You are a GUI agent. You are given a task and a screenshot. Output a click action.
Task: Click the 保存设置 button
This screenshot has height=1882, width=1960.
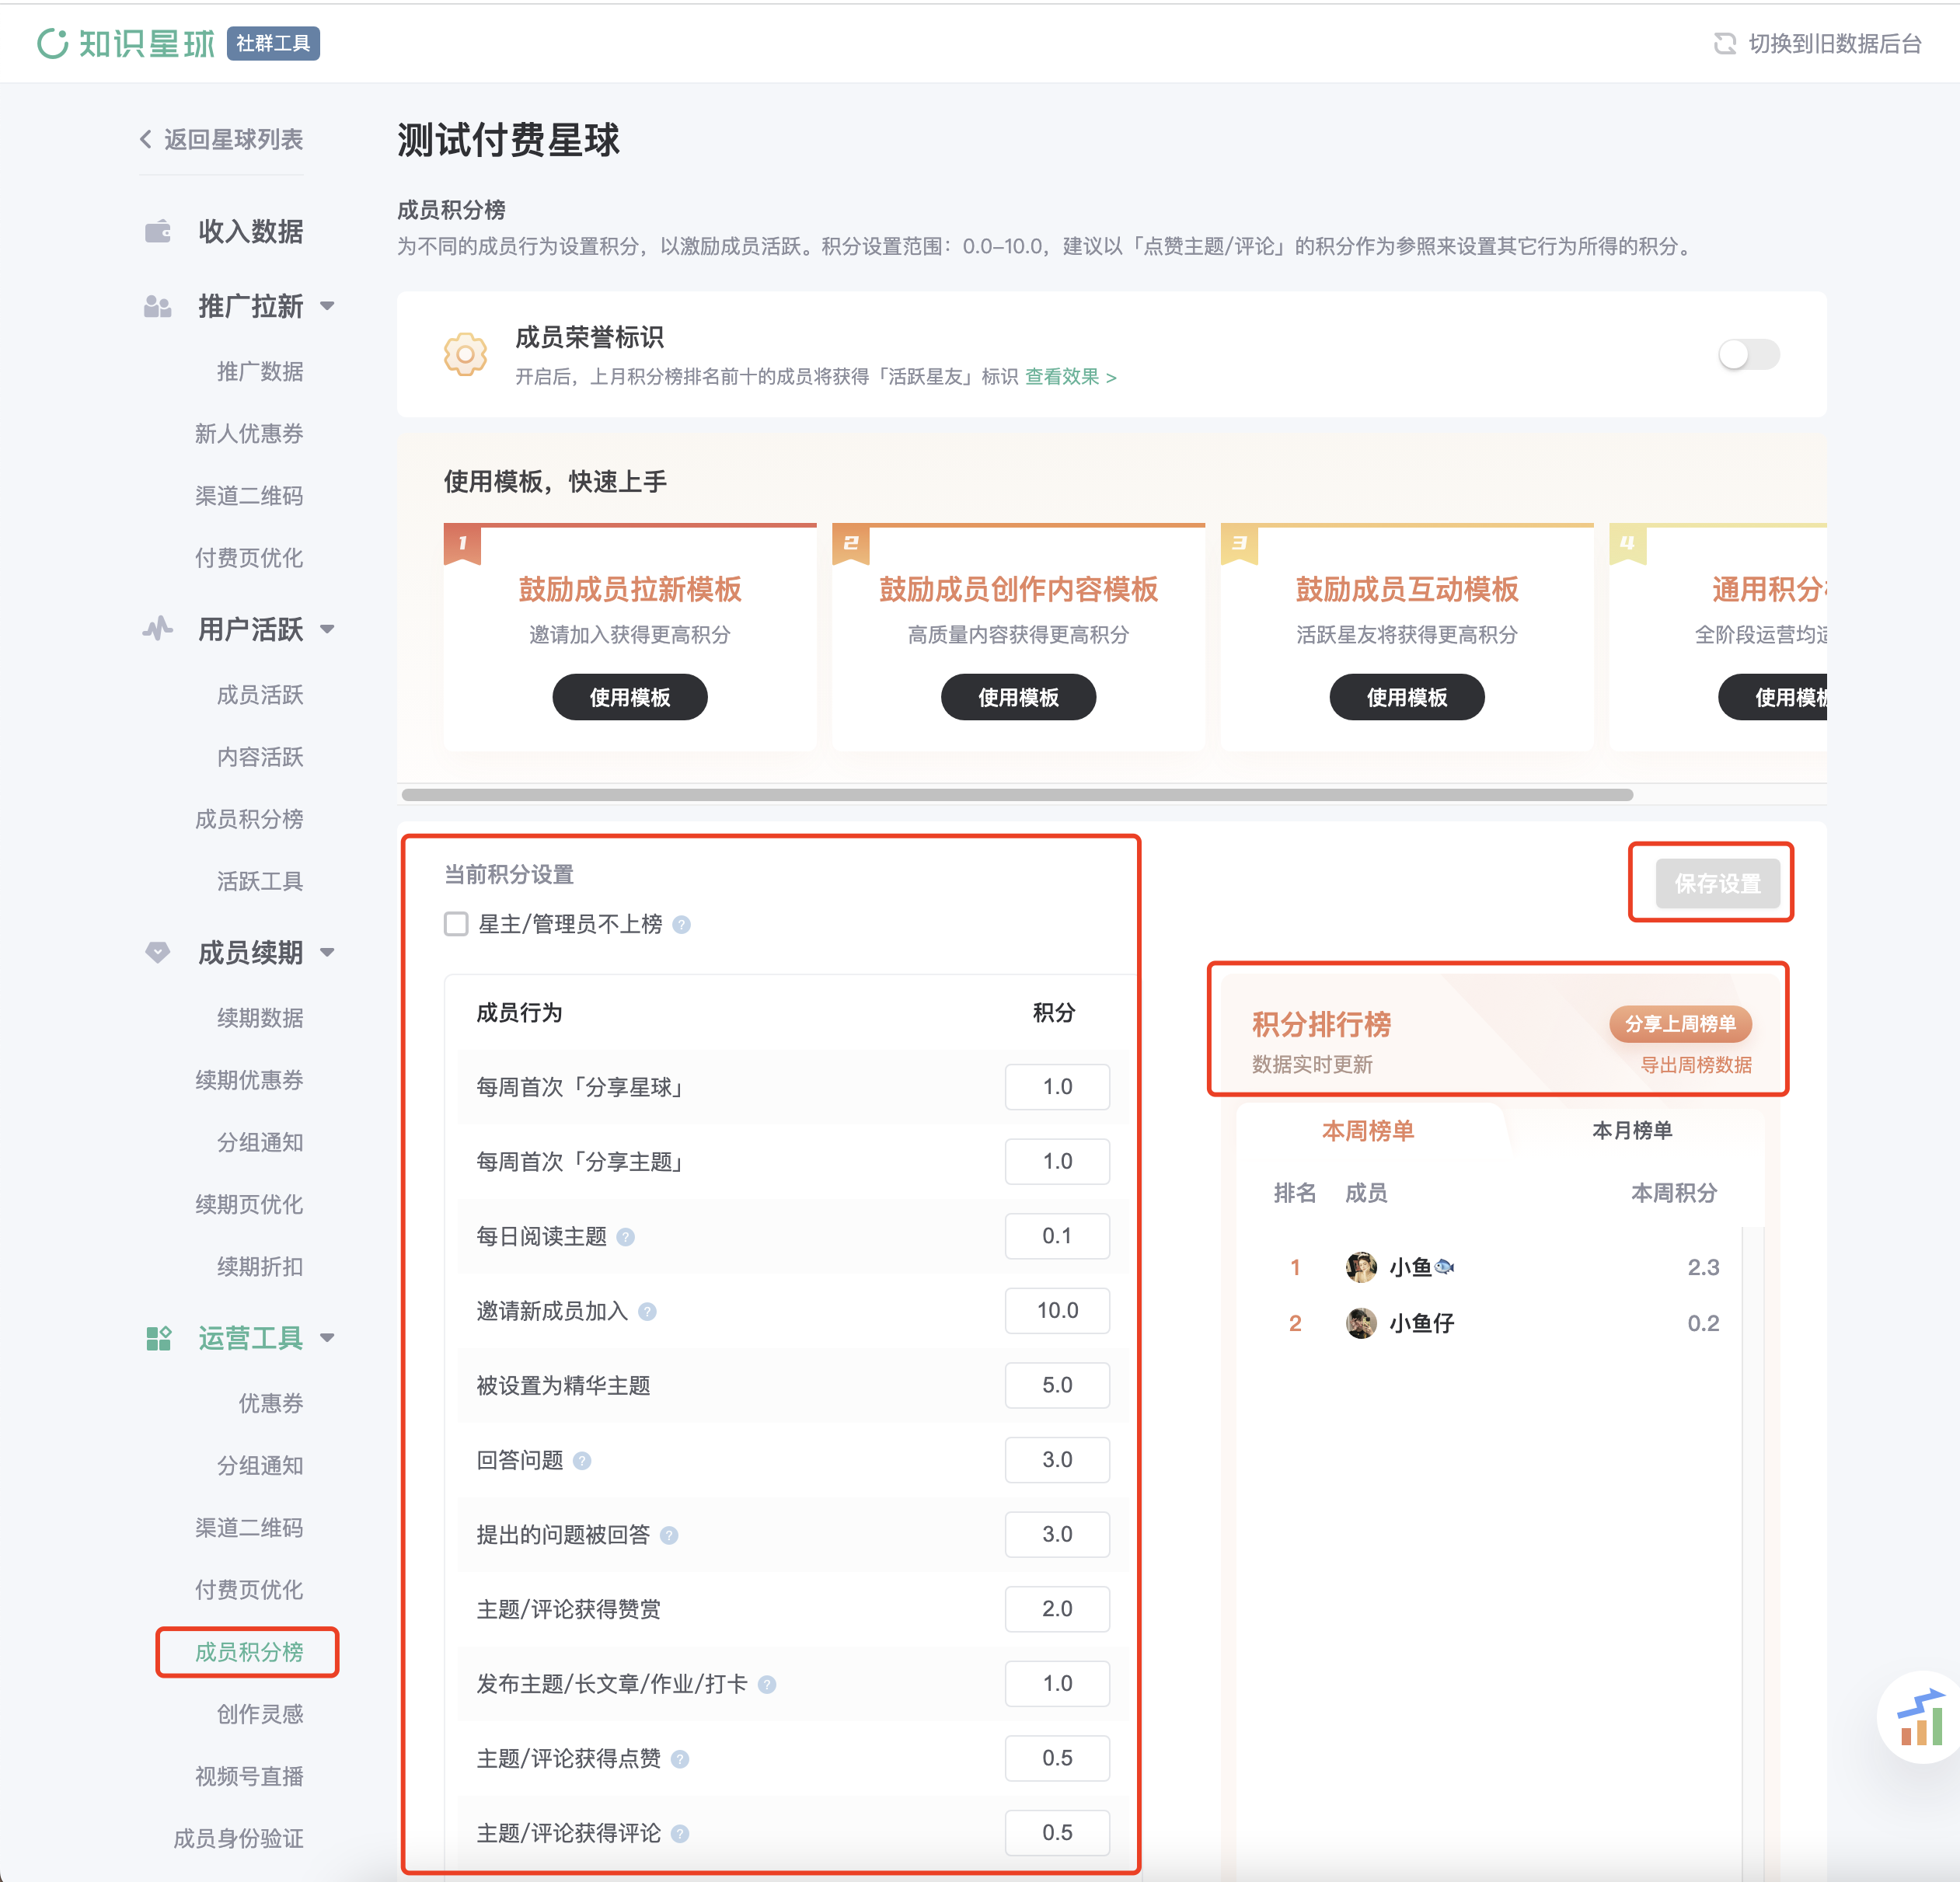click(1717, 883)
